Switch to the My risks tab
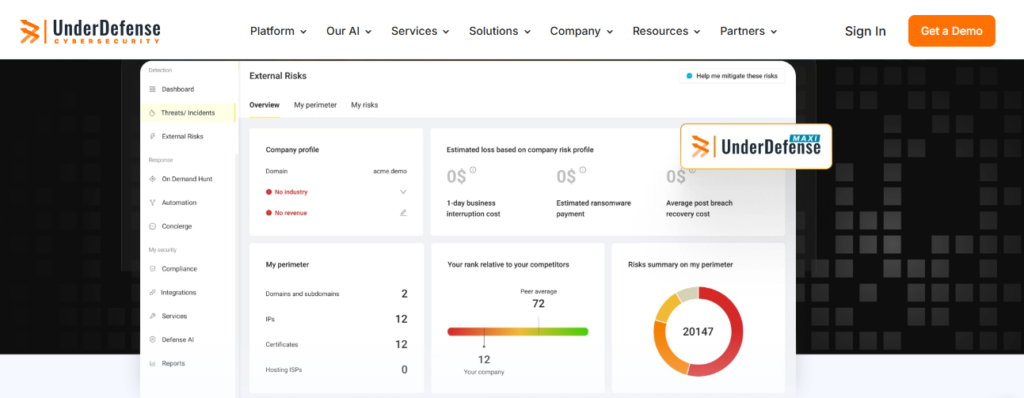This screenshot has width=1024, height=398. click(x=364, y=105)
